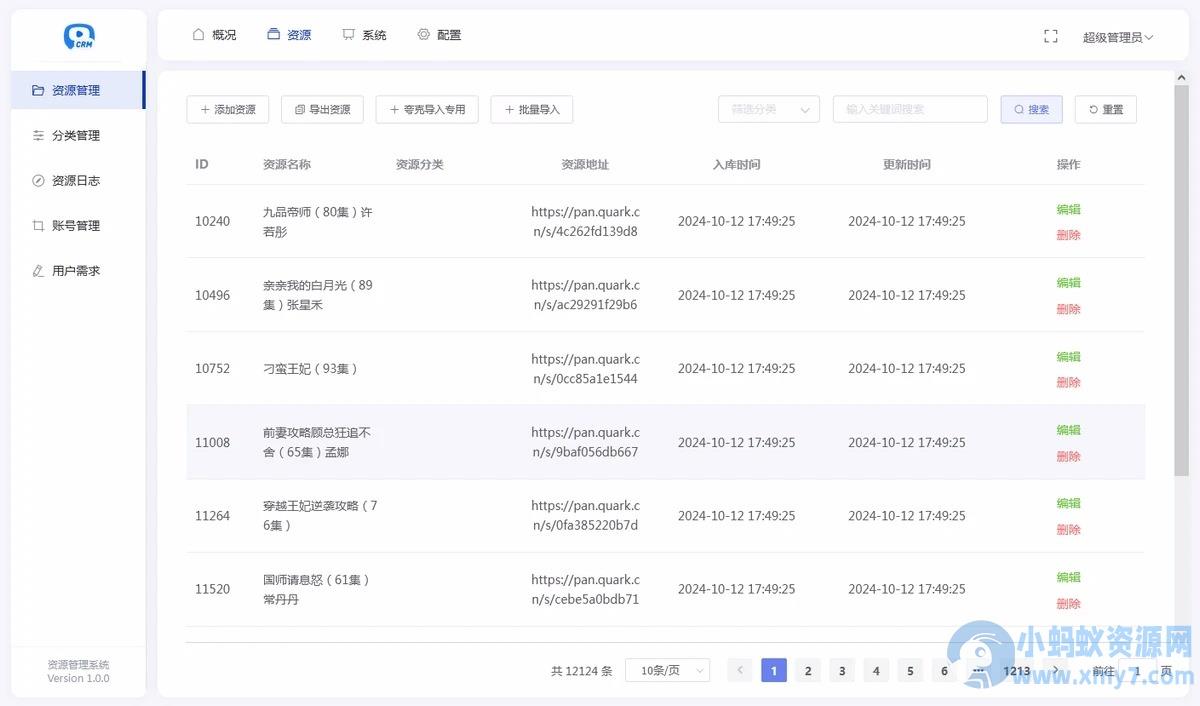Click ID column header

pyautogui.click(x=202, y=164)
